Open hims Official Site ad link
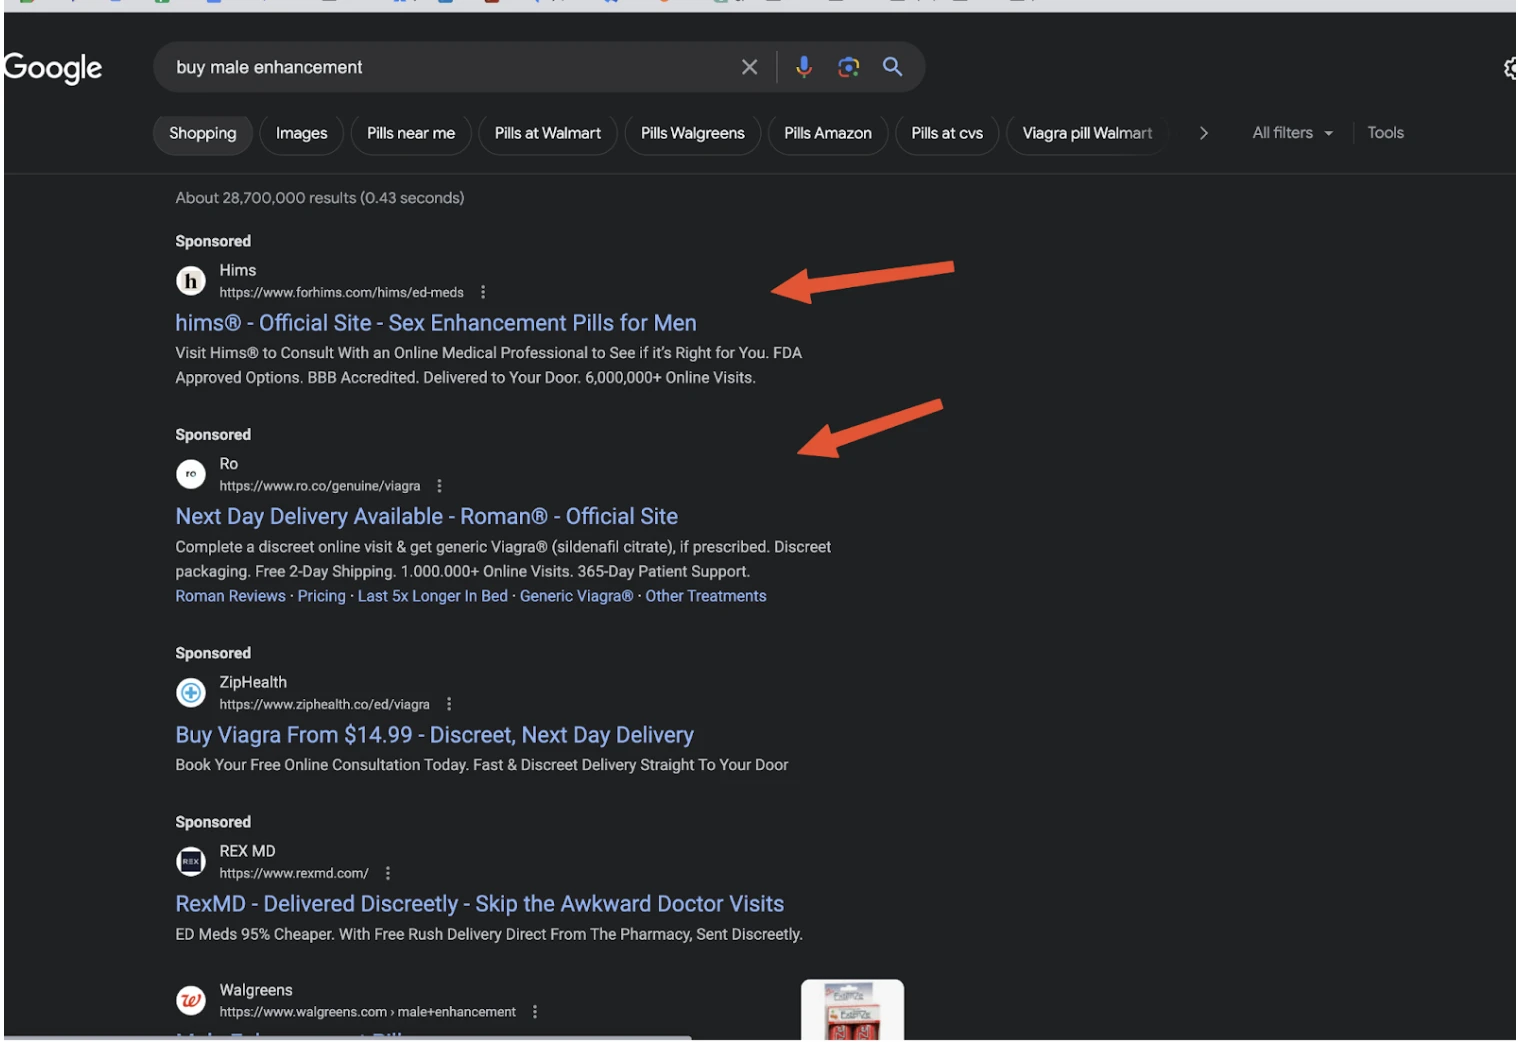This screenshot has width=1518, height=1042. point(436,323)
